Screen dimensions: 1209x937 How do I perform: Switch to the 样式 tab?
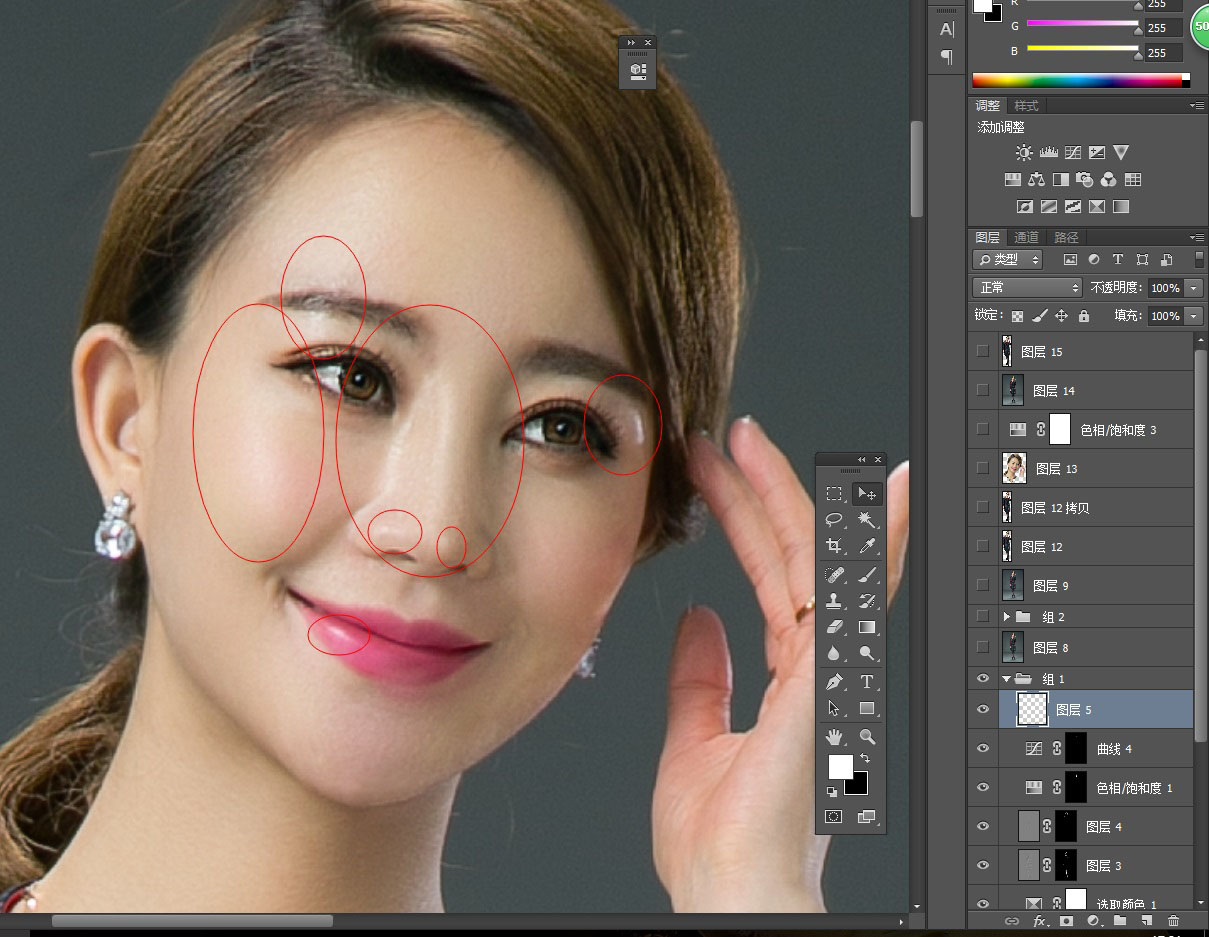[x=1026, y=106]
